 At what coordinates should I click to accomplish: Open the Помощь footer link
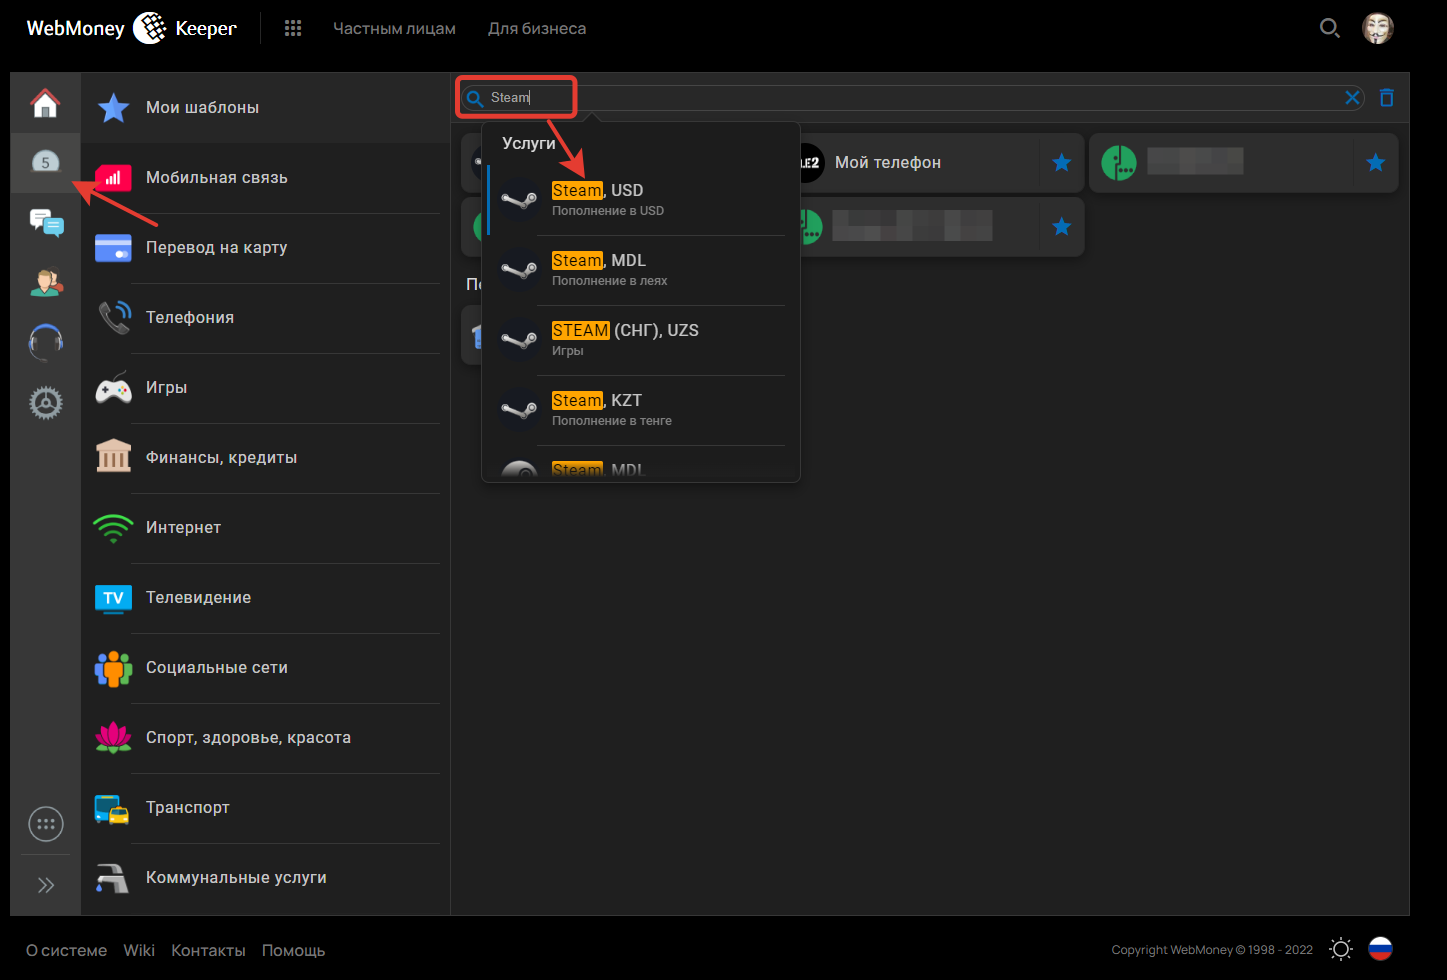(x=294, y=951)
